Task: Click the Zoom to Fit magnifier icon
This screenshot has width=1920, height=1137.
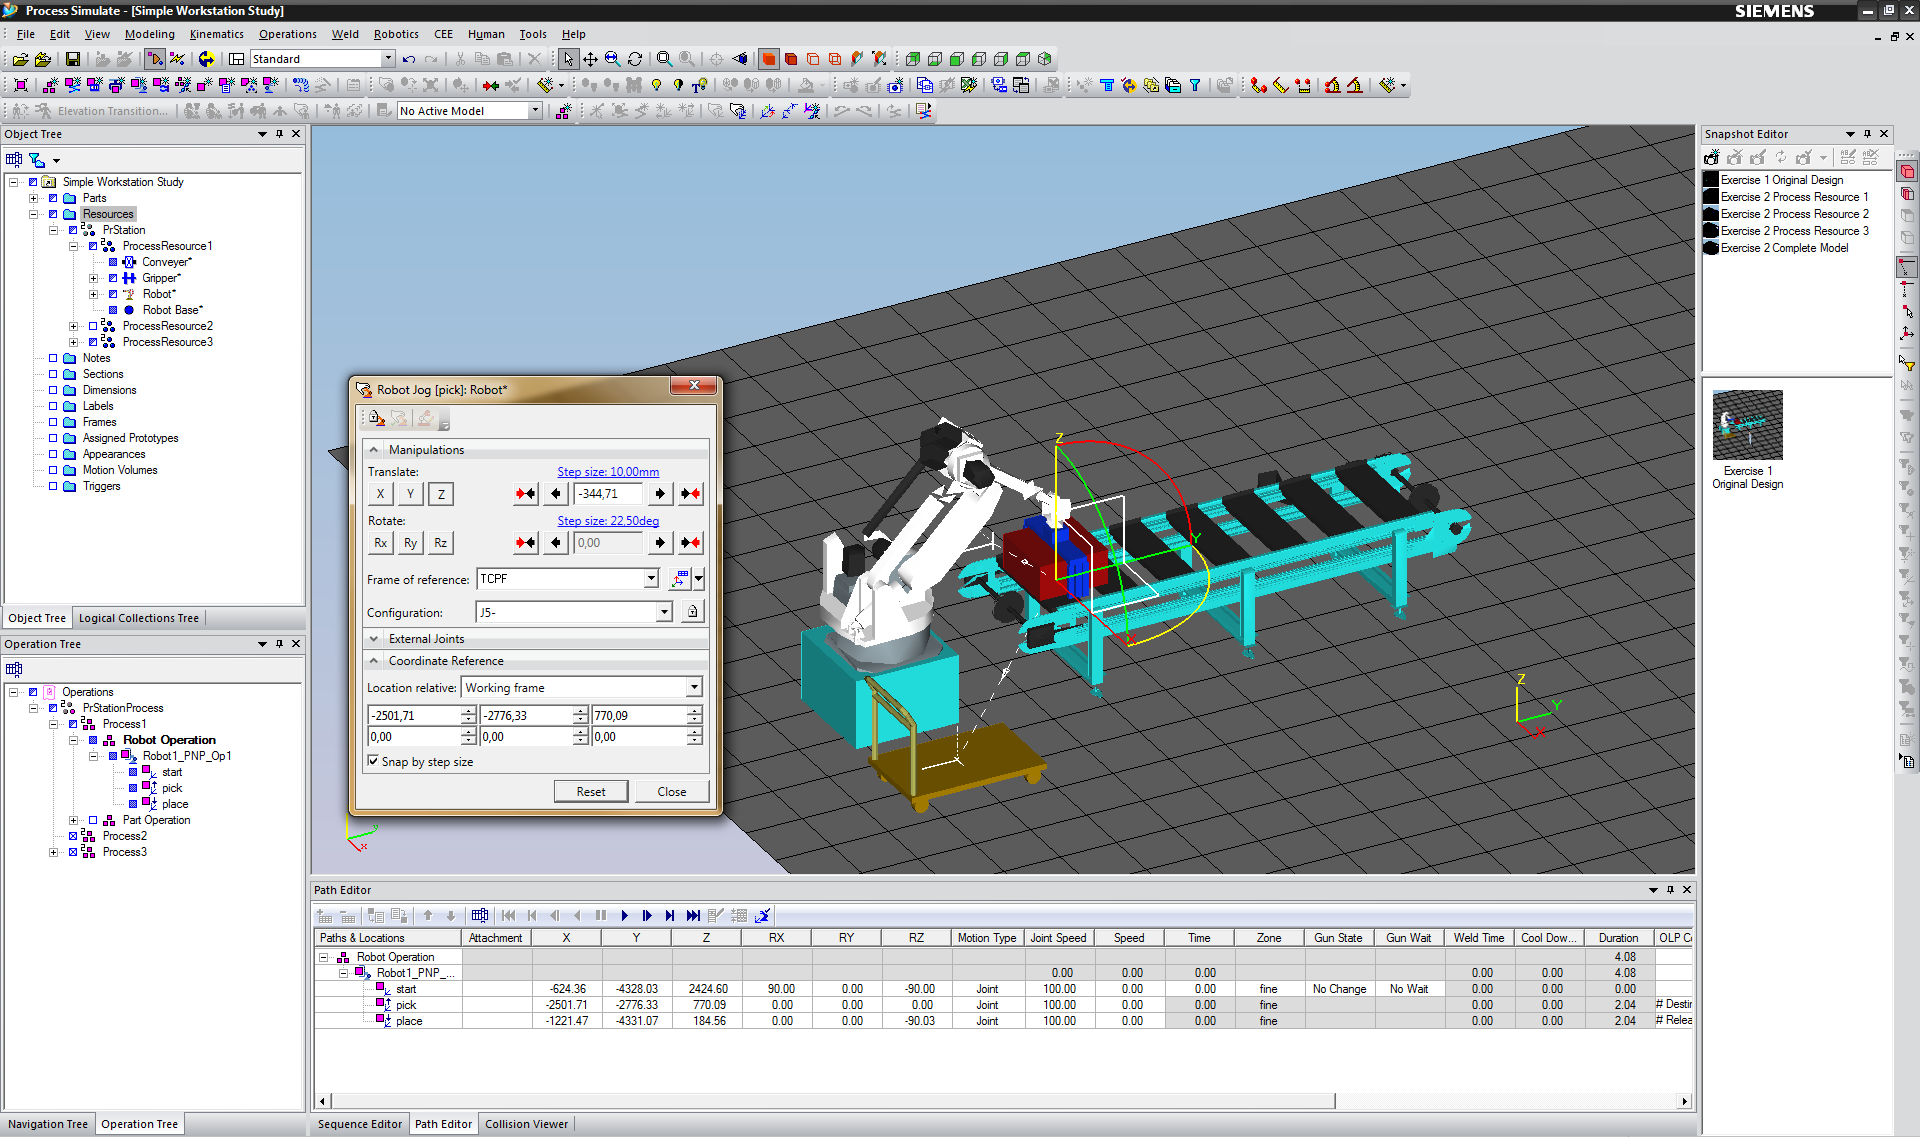Action: [x=664, y=59]
